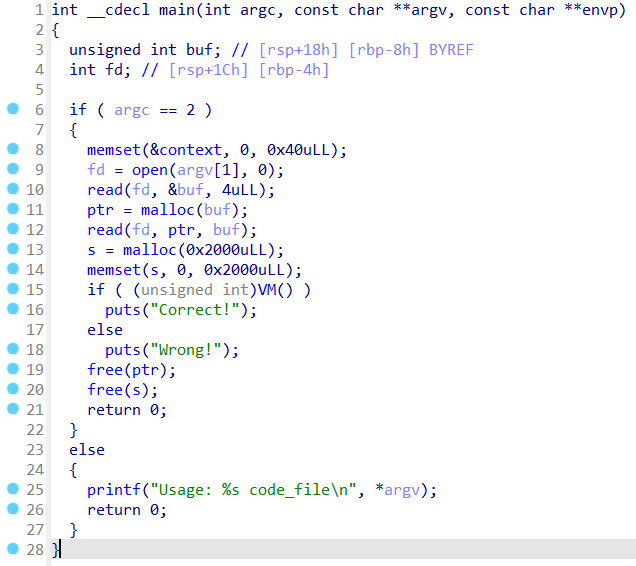Click *argv argument in printf
Image resolution: width=636 pixels, height=566 pixels.
tap(397, 490)
